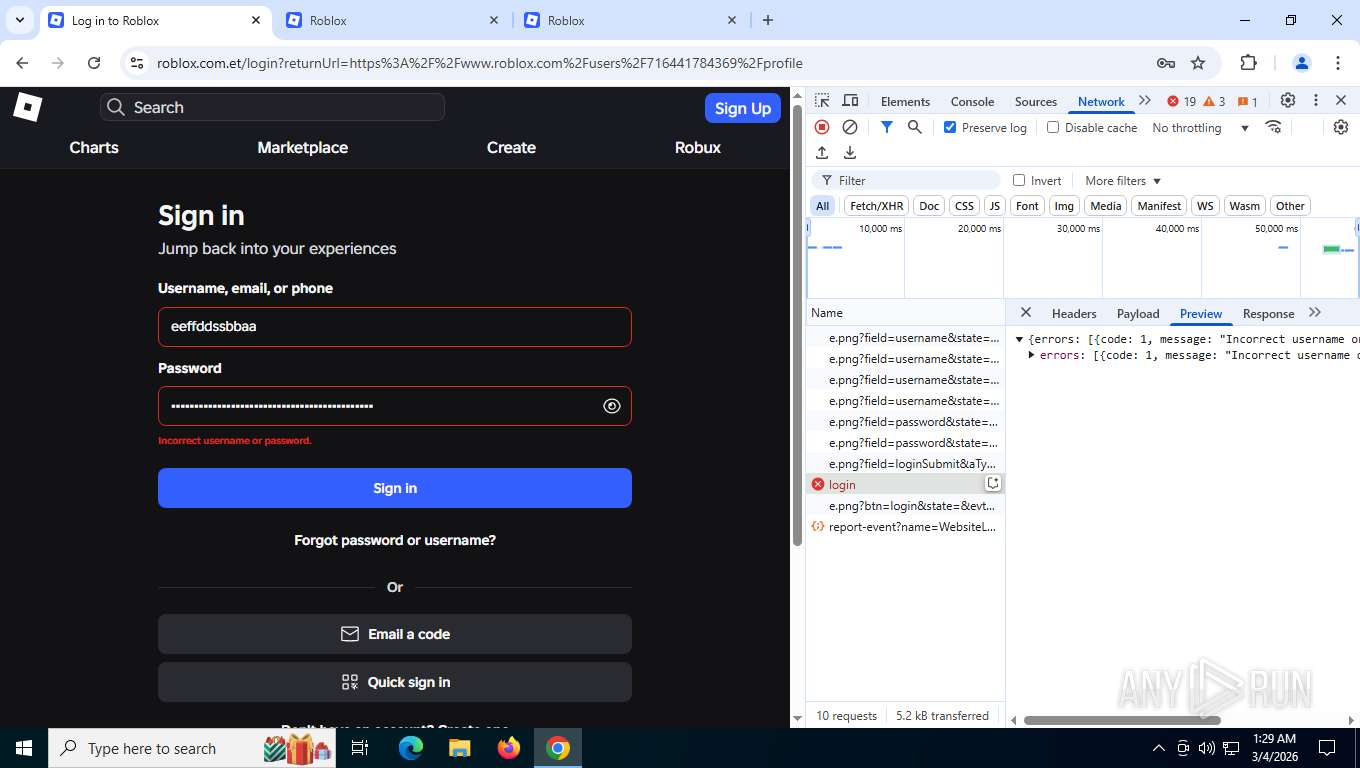Expand the errors array in Preview

[x=1031, y=355]
